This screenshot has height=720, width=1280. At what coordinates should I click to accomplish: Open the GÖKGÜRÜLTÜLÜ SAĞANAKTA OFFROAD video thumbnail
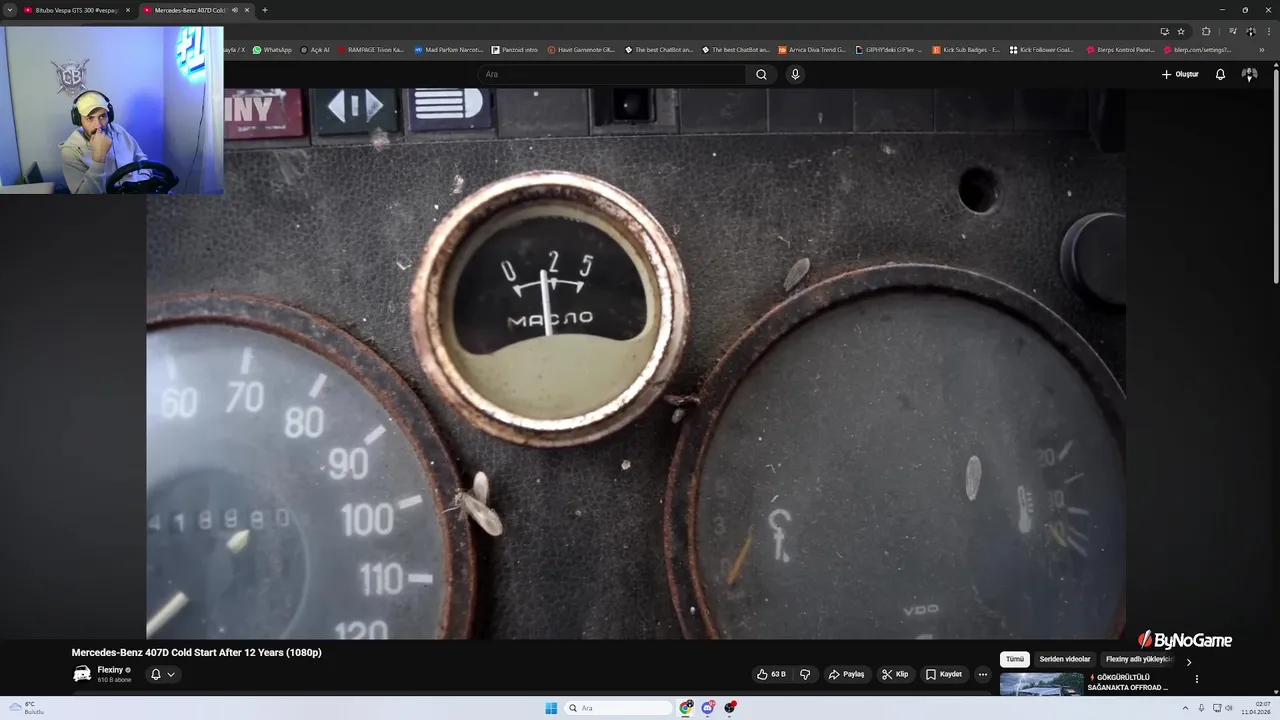[x=1041, y=684]
